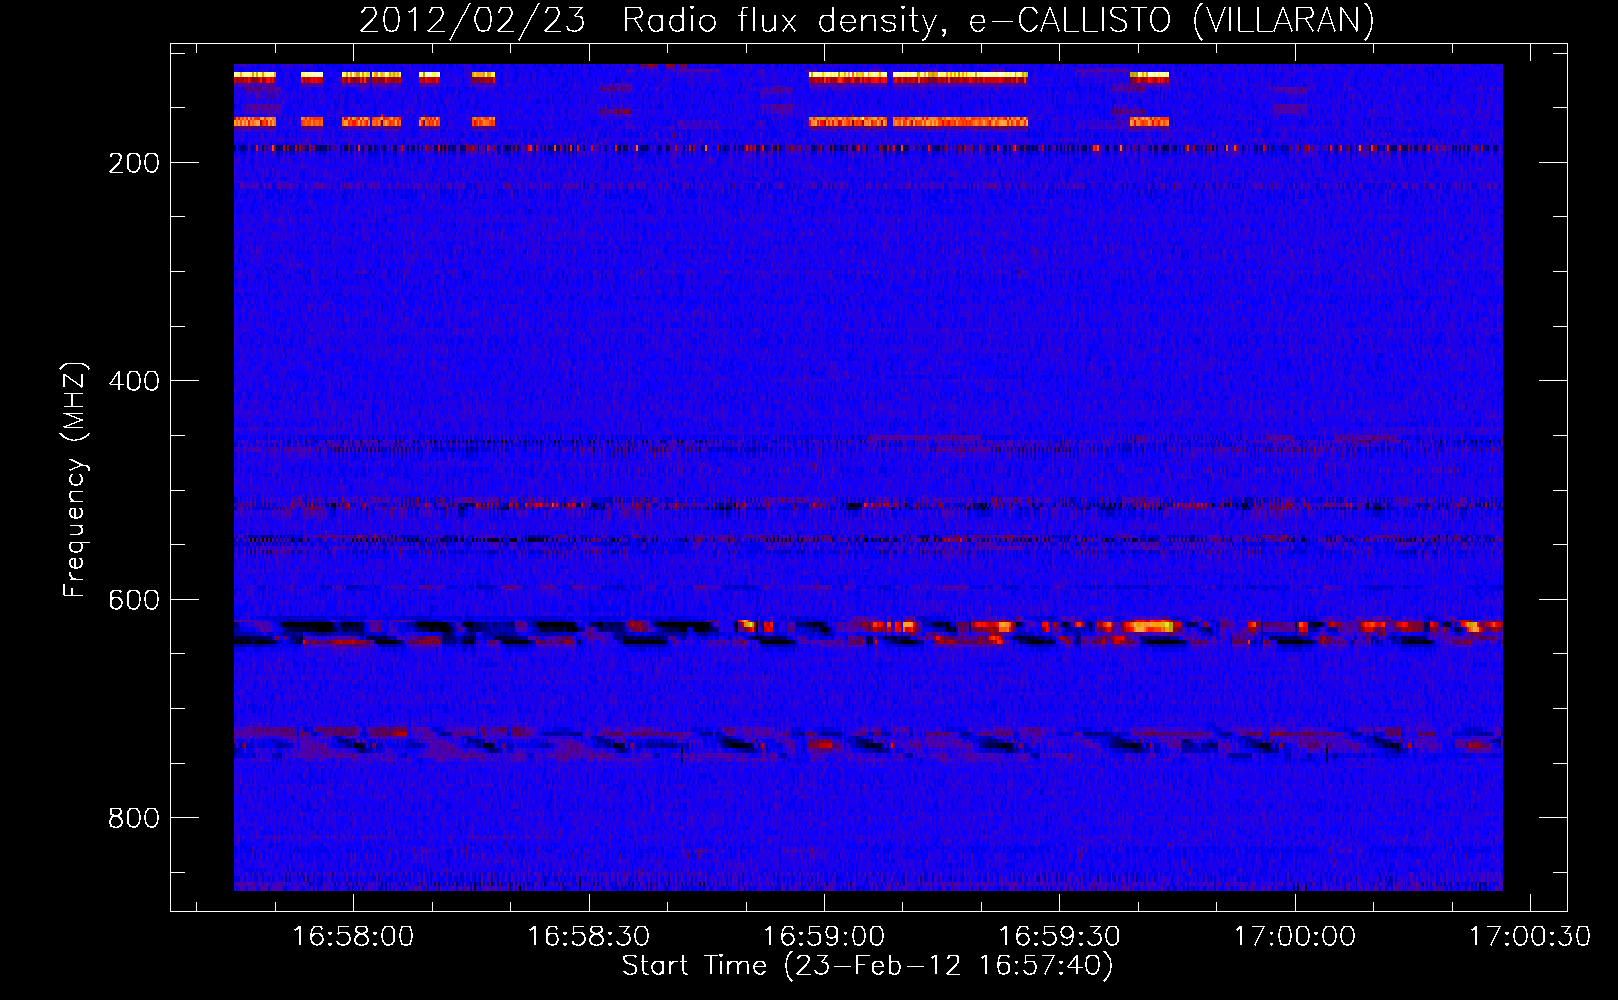Click the 400 frequency tick label
This screenshot has height=1000, width=1618.
pos(134,381)
